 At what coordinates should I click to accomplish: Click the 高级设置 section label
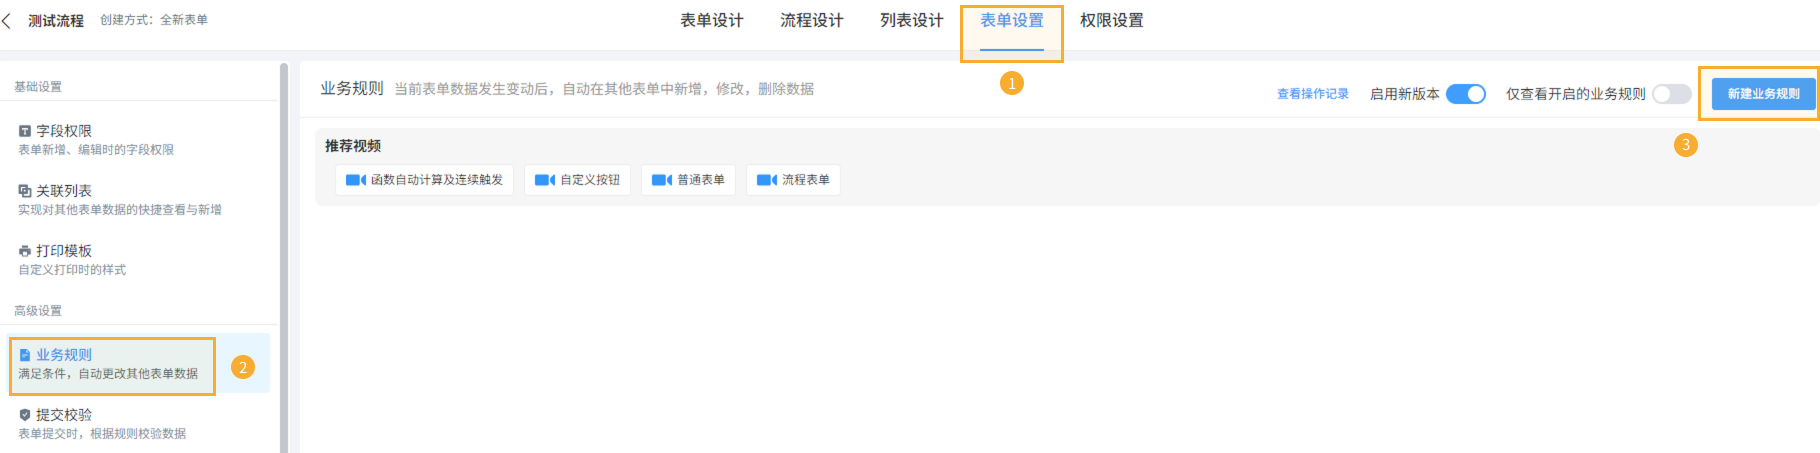(x=38, y=311)
